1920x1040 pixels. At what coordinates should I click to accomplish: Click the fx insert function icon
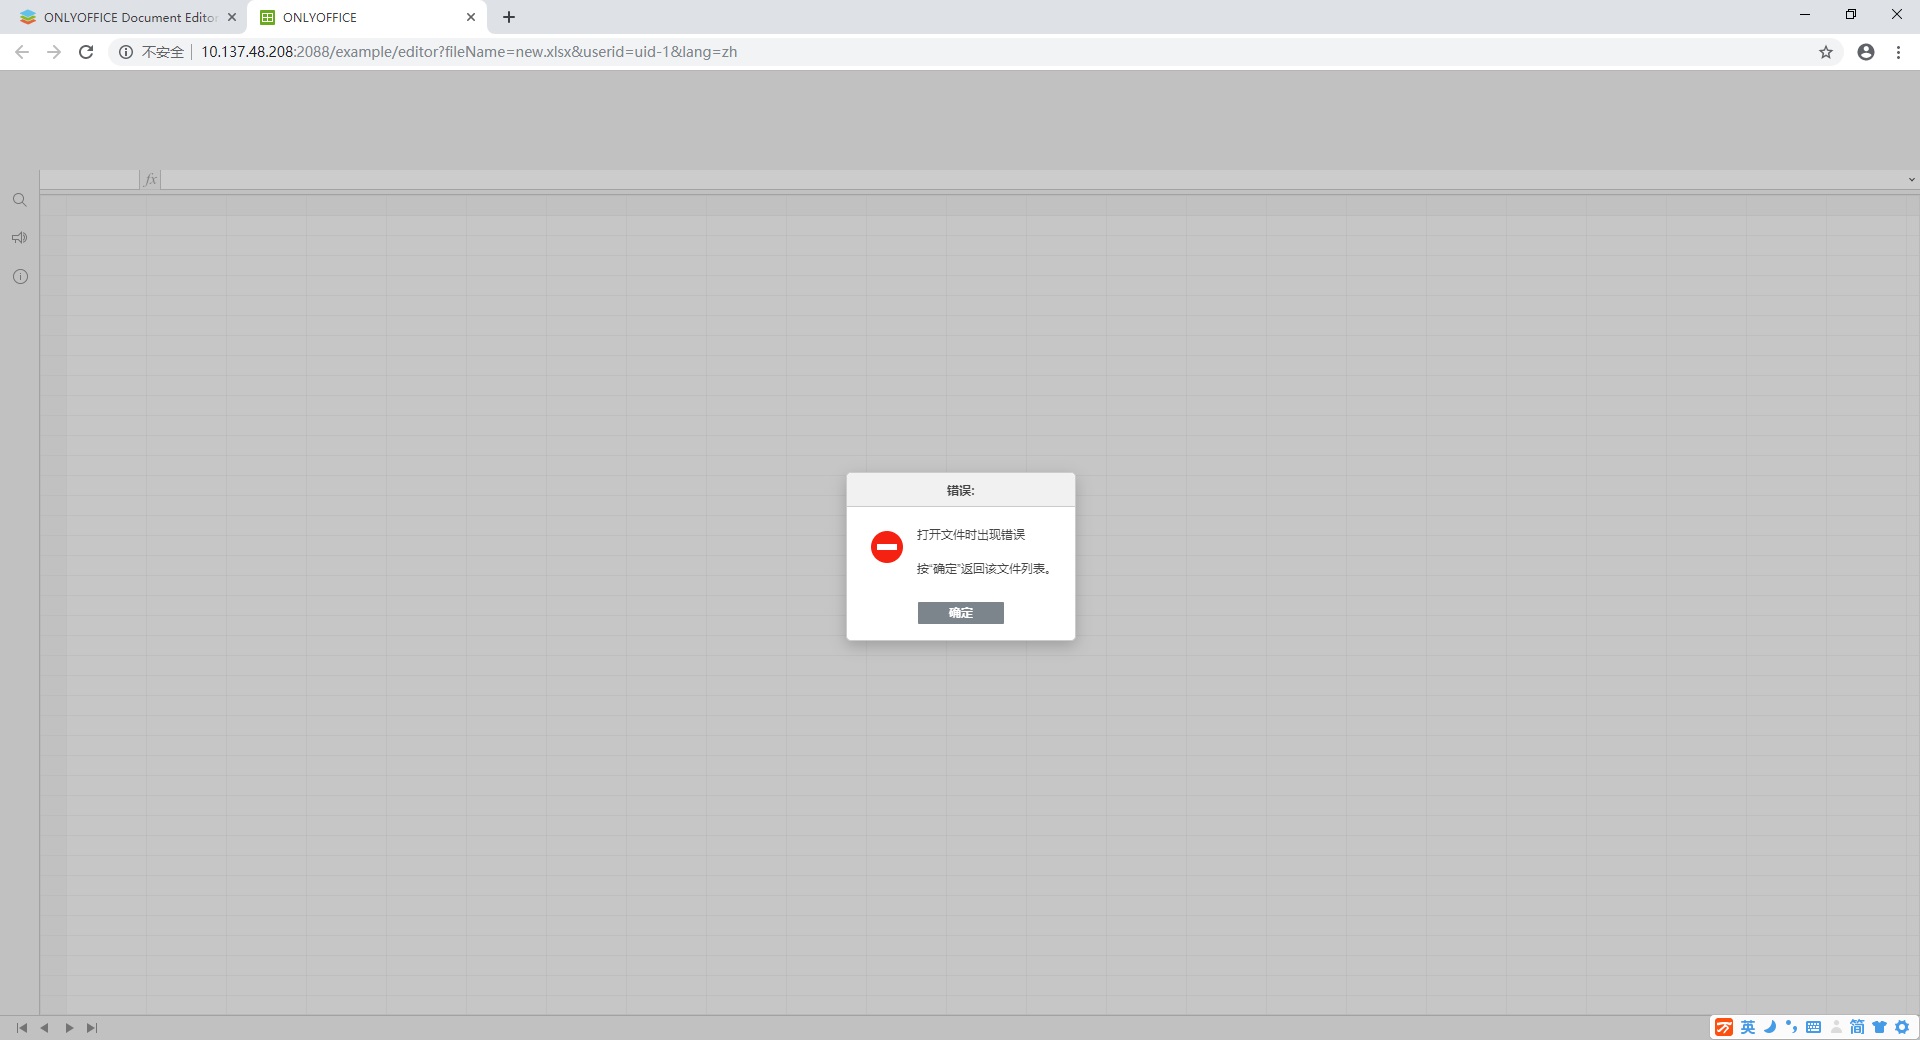coord(151,180)
